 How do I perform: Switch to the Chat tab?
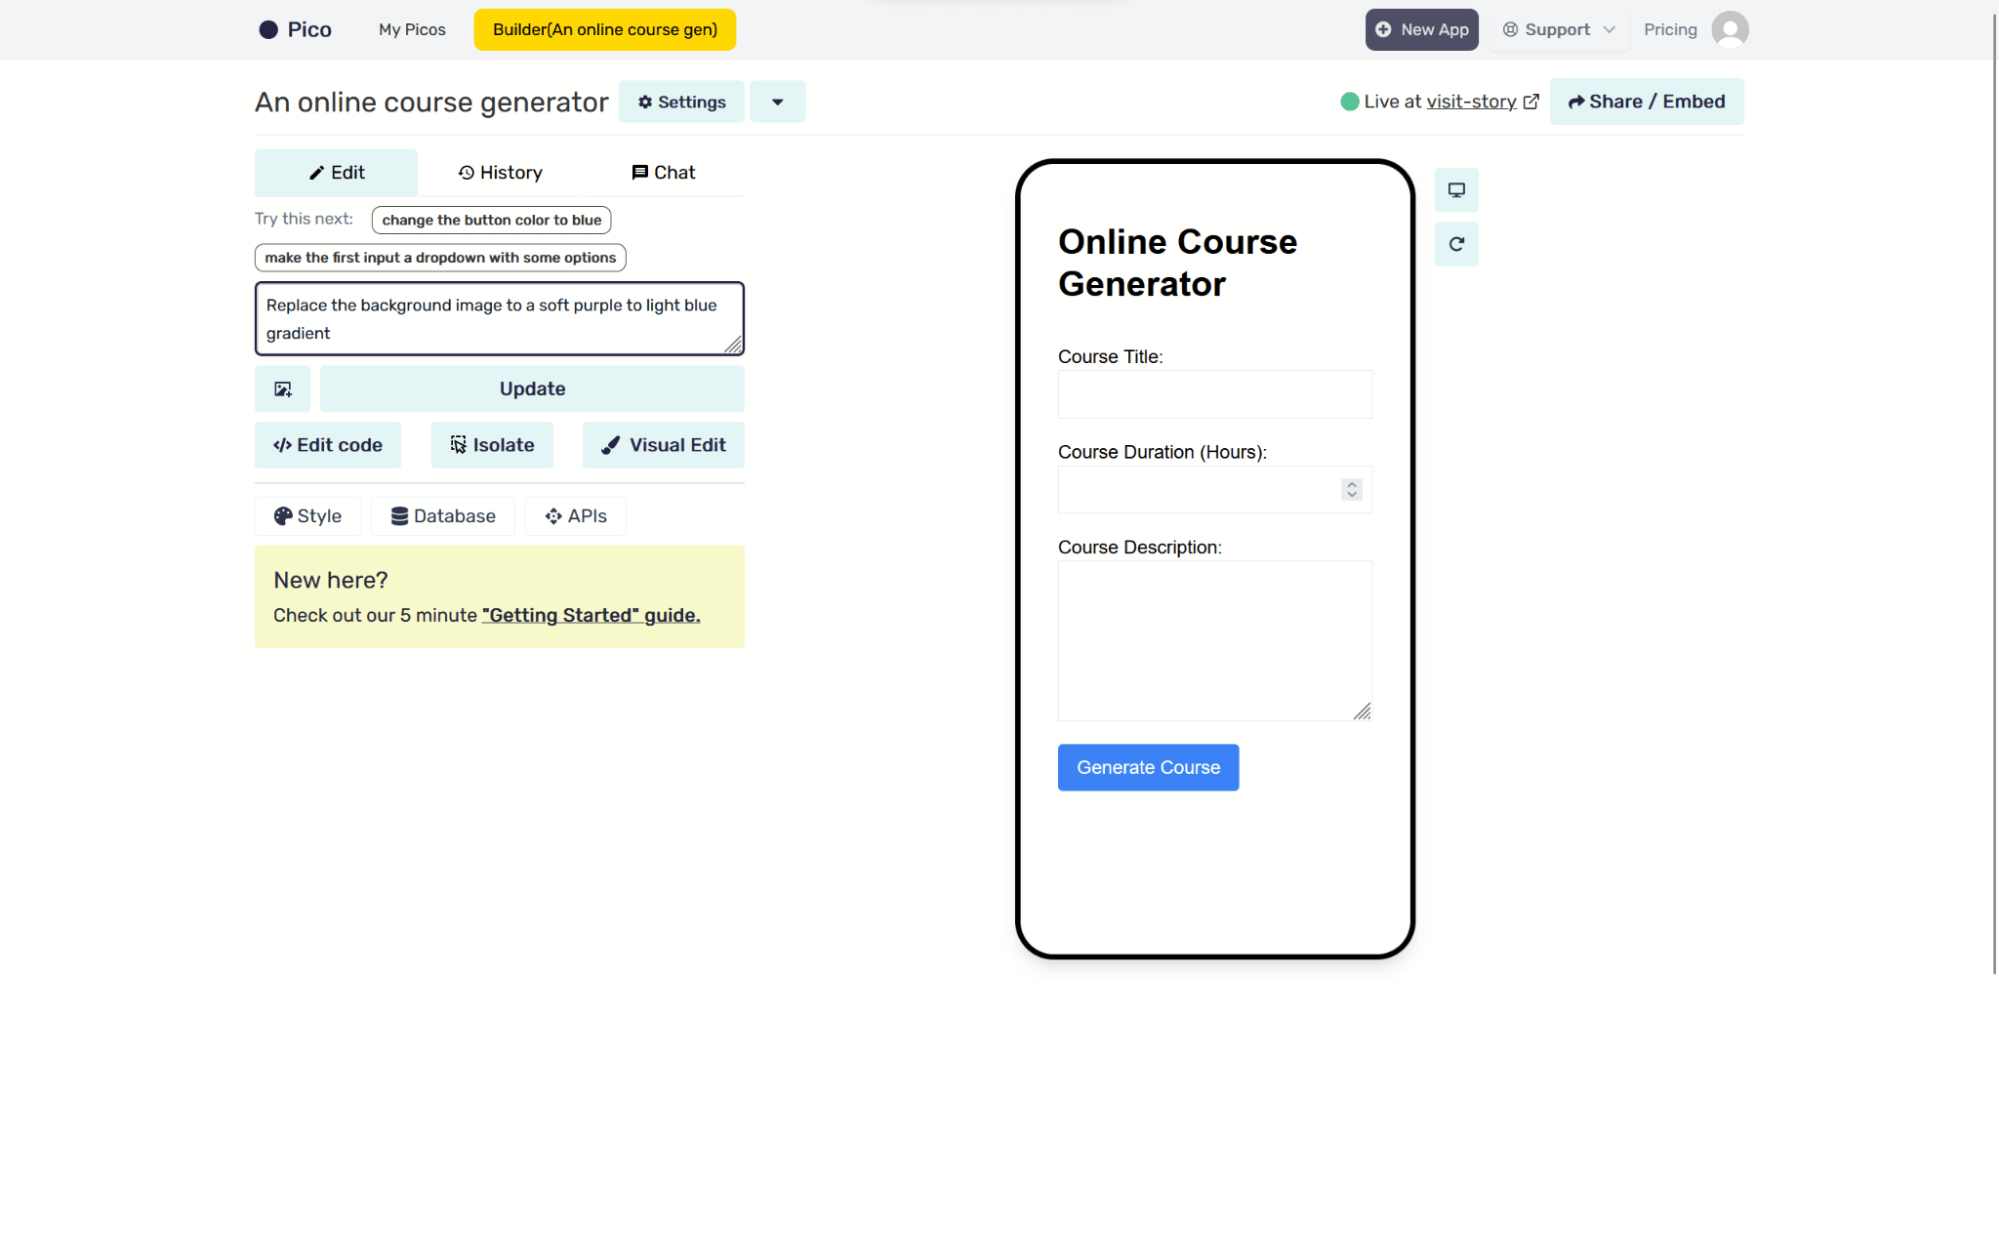pos(663,172)
